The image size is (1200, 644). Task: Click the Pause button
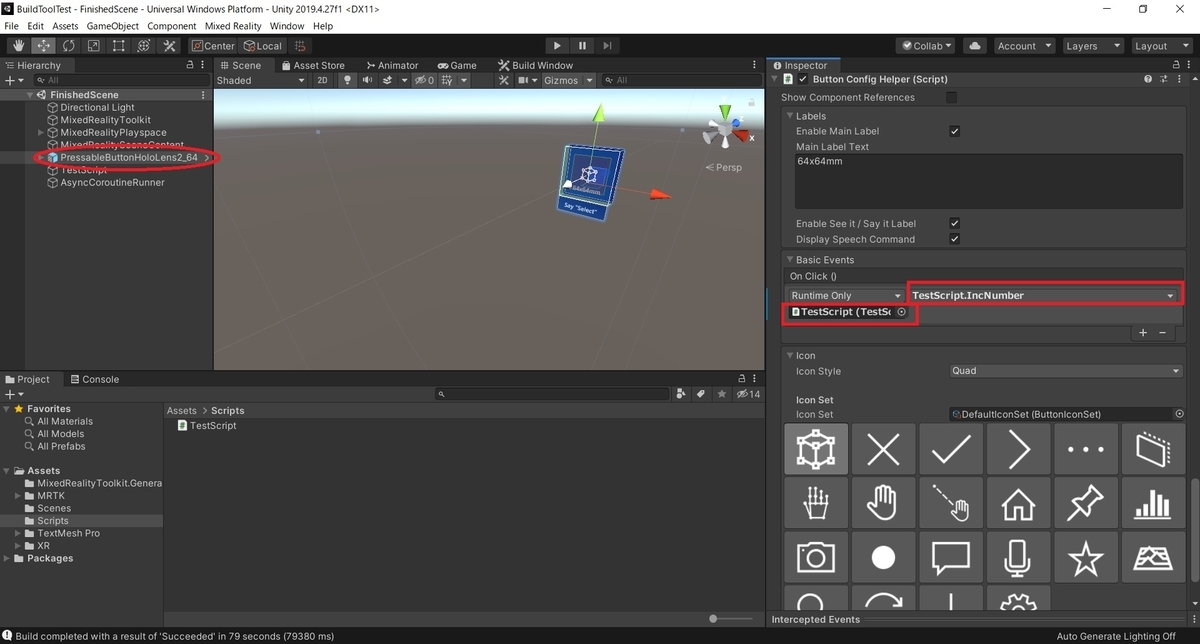point(582,45)
